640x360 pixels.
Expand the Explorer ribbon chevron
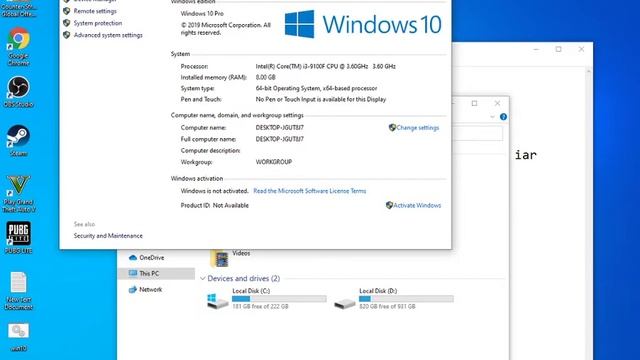[492, 117]
